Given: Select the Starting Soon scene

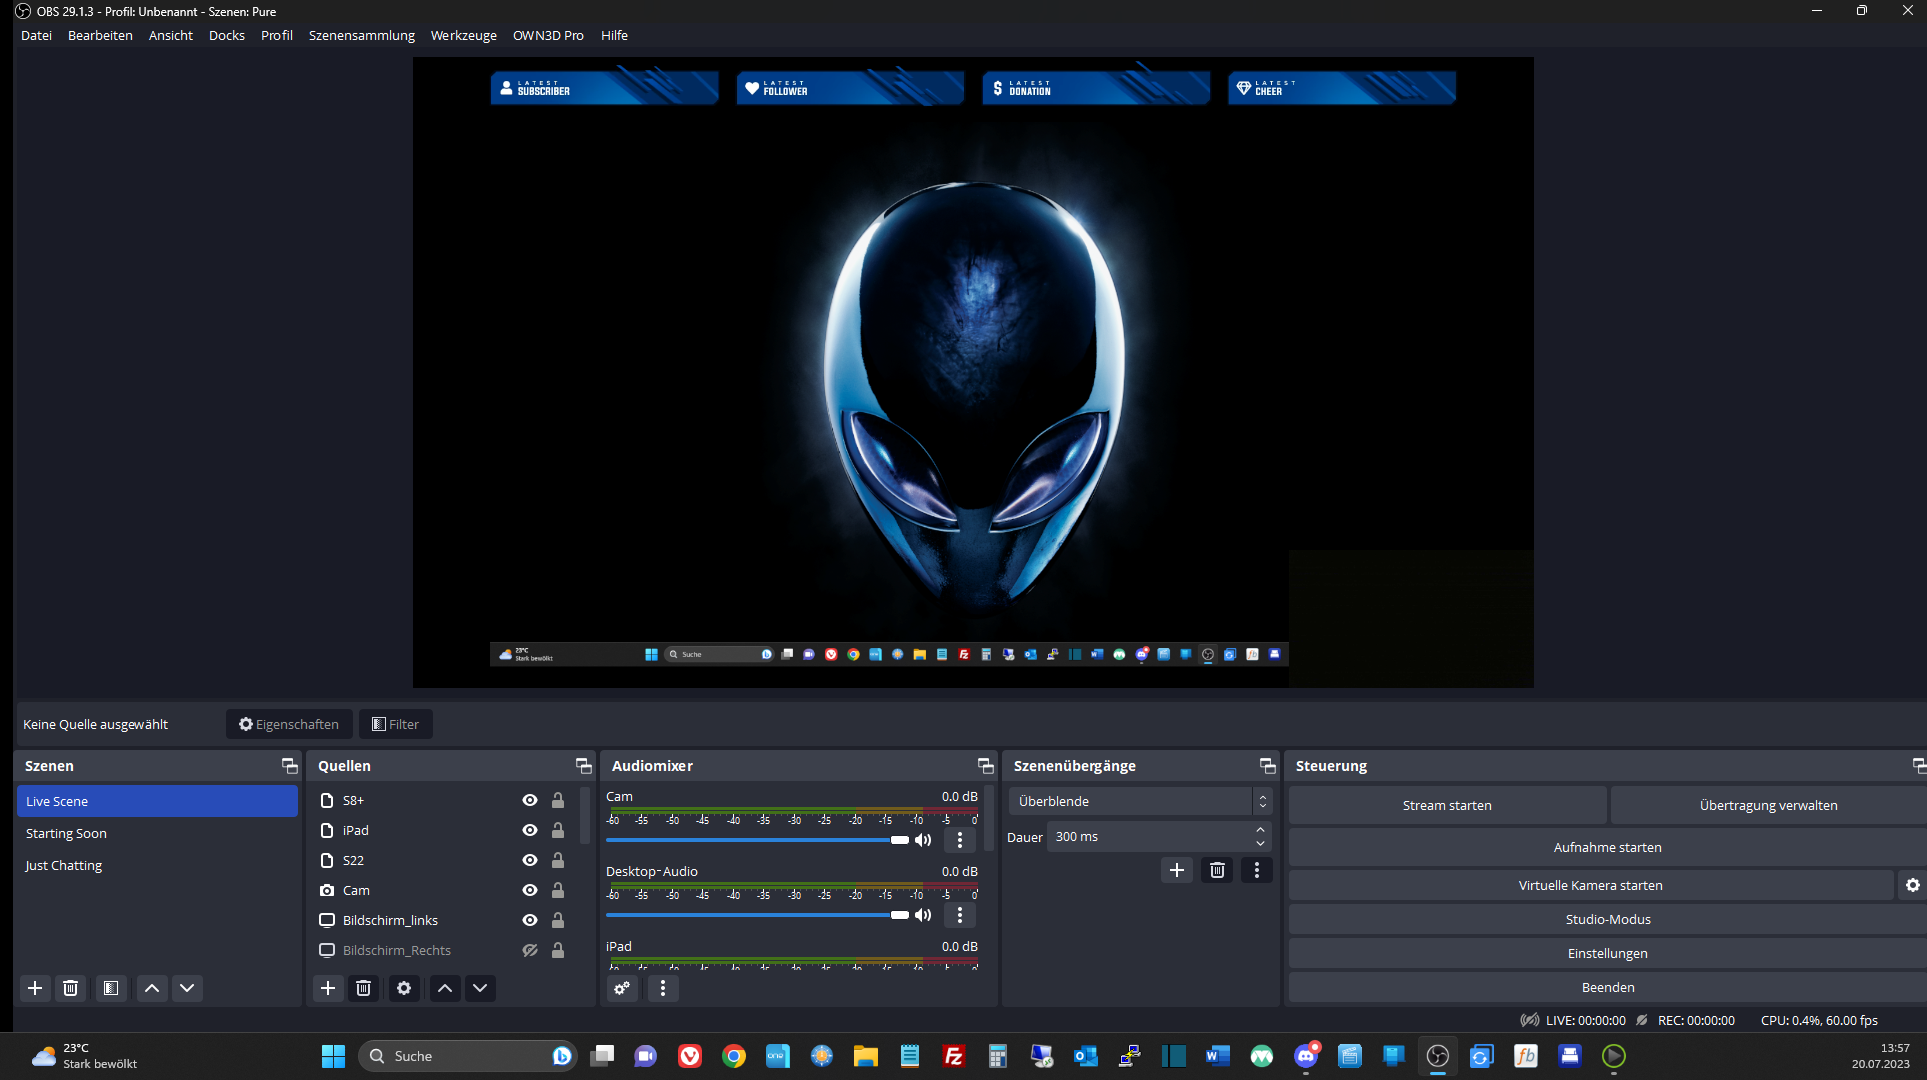Looking at the screenshot, I should point(157,833).
